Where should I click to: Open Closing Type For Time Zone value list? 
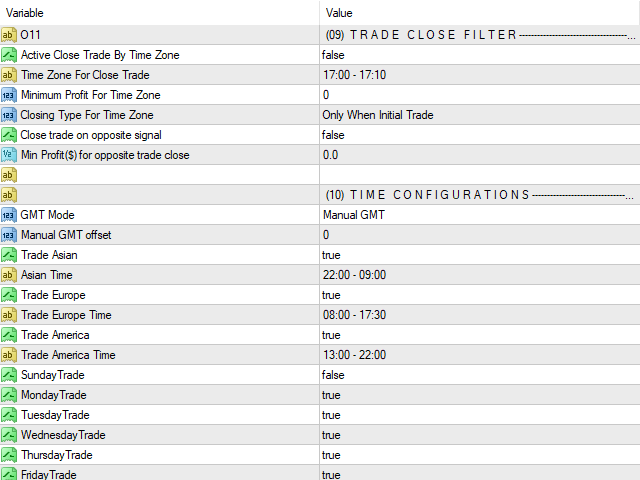480,115
